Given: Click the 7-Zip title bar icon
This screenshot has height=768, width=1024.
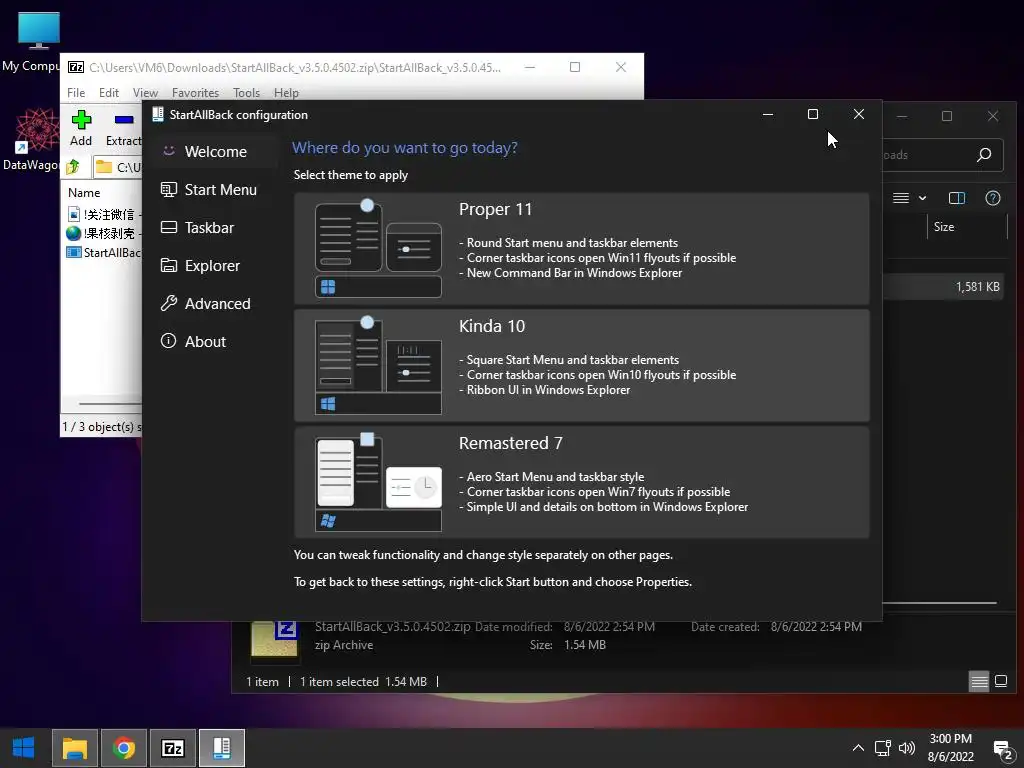Looking at the screenshot, I should point(76,67).
